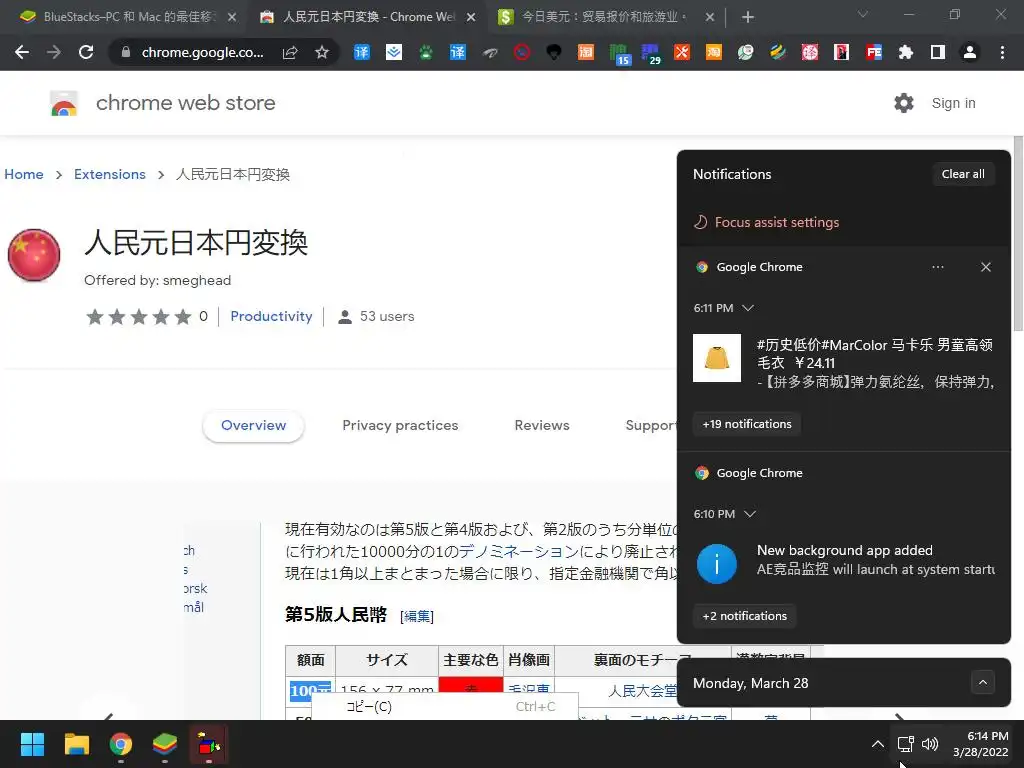Open the Windows Start menu
This screenshot has width=1024, height=768.
(32, 744)
